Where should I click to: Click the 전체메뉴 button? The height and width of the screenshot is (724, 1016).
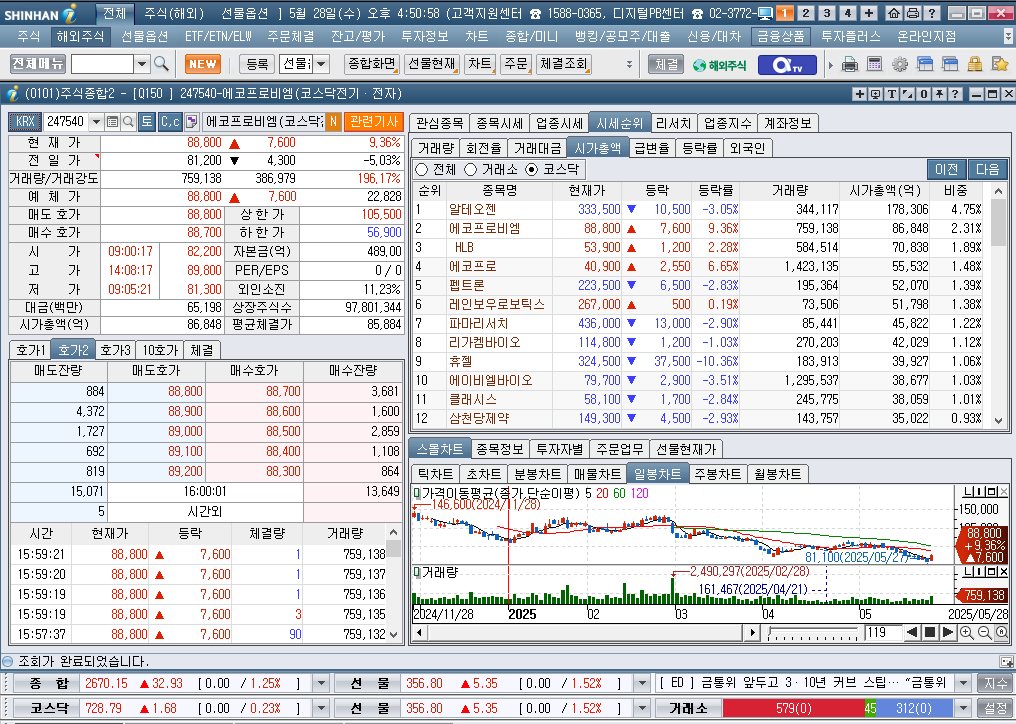[38, 64]
